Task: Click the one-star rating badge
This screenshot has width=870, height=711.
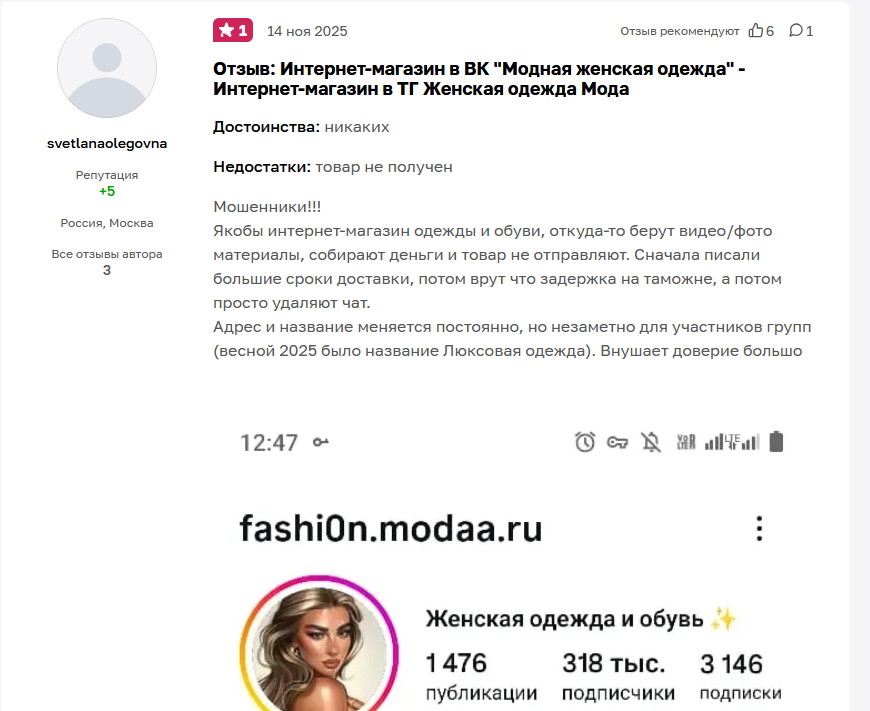Action: [x=233, y=31]
